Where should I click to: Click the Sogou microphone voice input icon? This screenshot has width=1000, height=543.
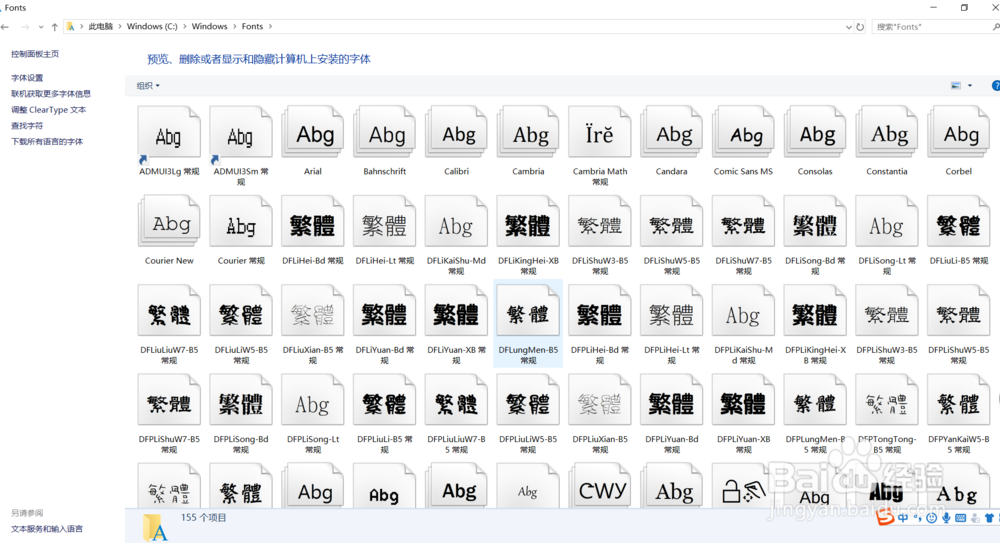946,518
